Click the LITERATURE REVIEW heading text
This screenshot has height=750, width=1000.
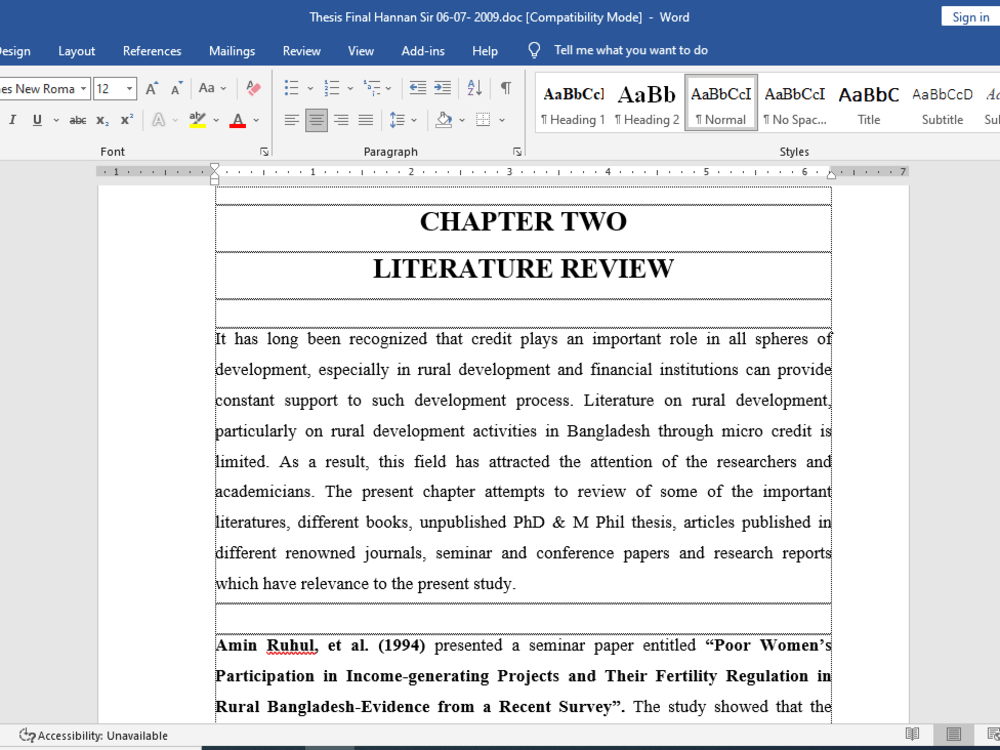click(523, 268)
